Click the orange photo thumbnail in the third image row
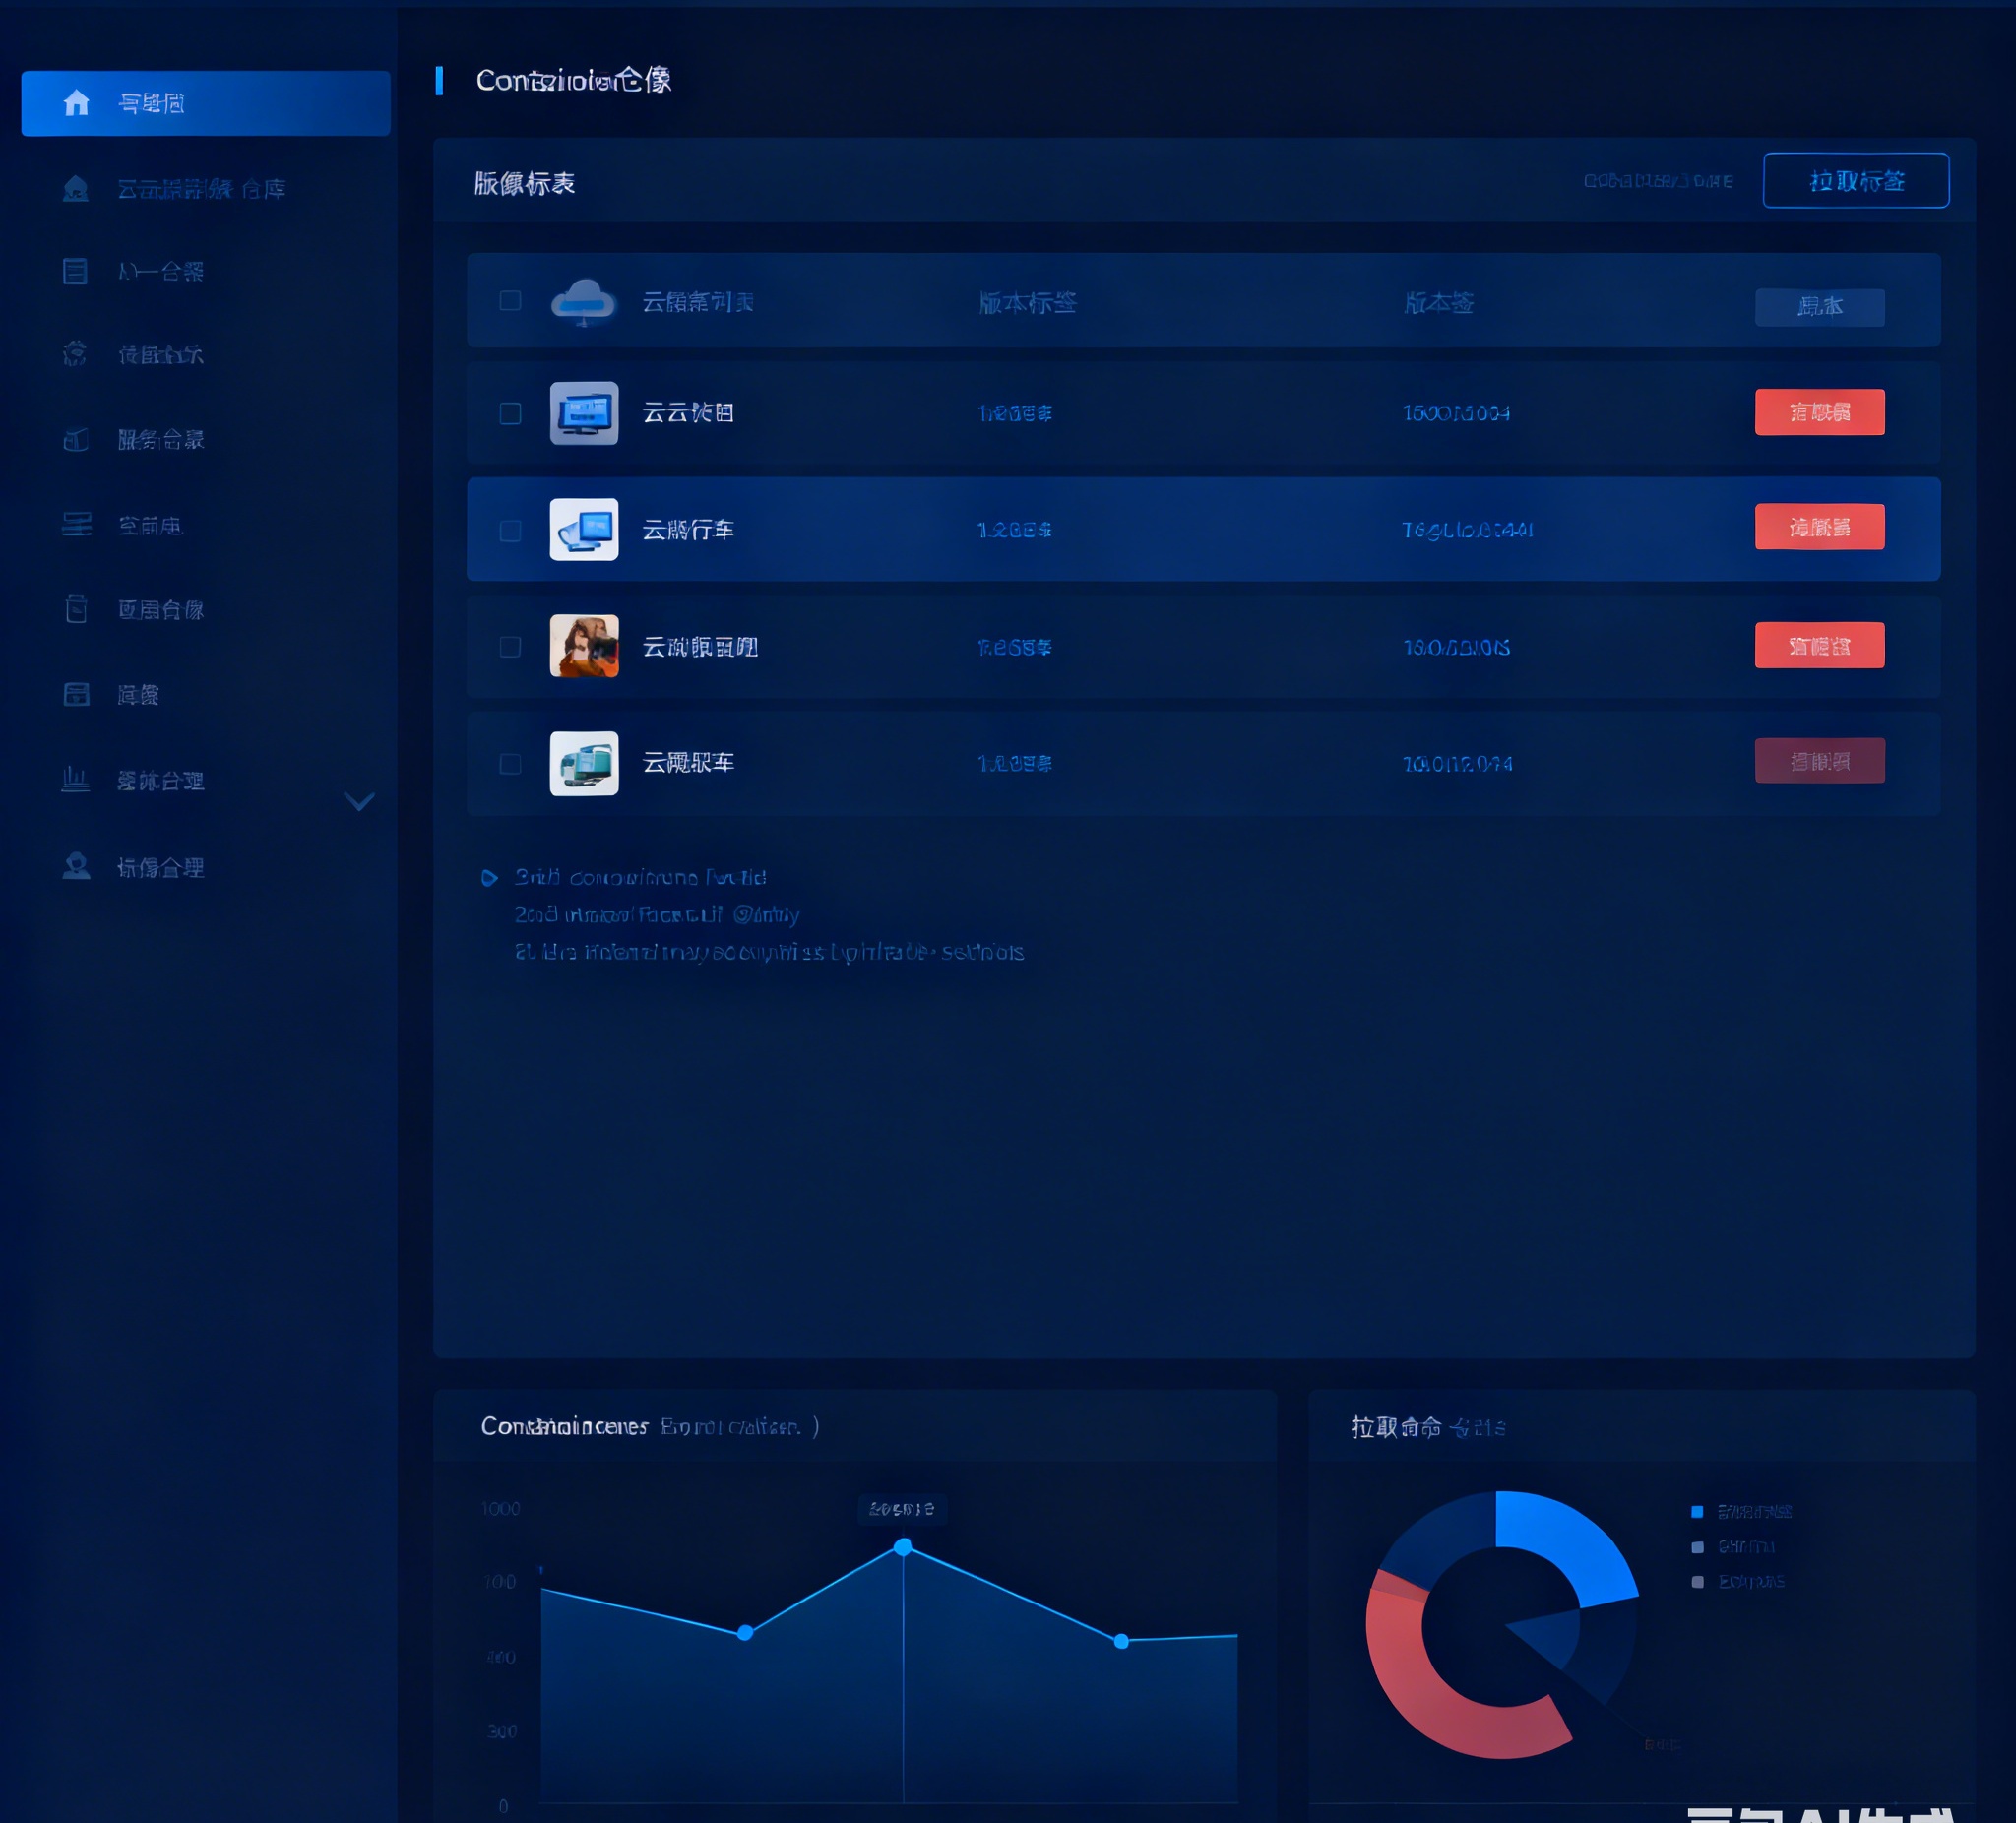 click(584, 646)
